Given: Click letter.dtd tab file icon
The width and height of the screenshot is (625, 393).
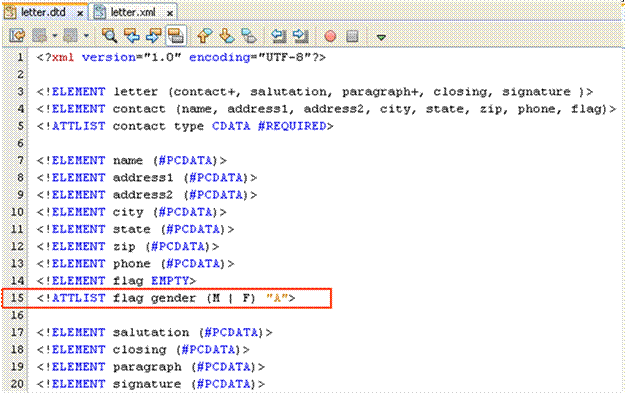Looking at the screenshot, I should point(10,12).
